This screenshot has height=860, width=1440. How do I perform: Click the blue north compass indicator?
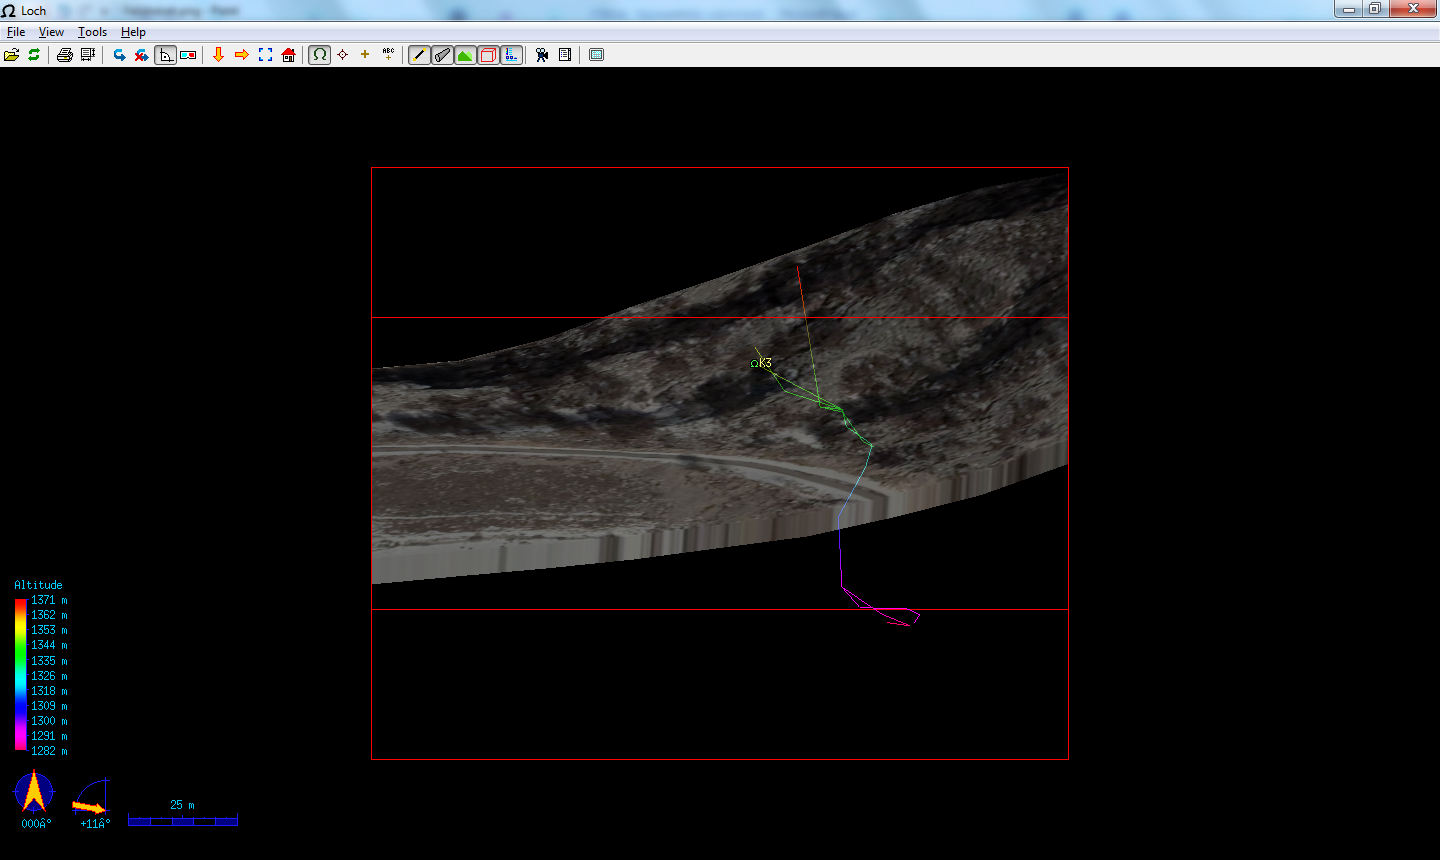[x=34, y=792]
